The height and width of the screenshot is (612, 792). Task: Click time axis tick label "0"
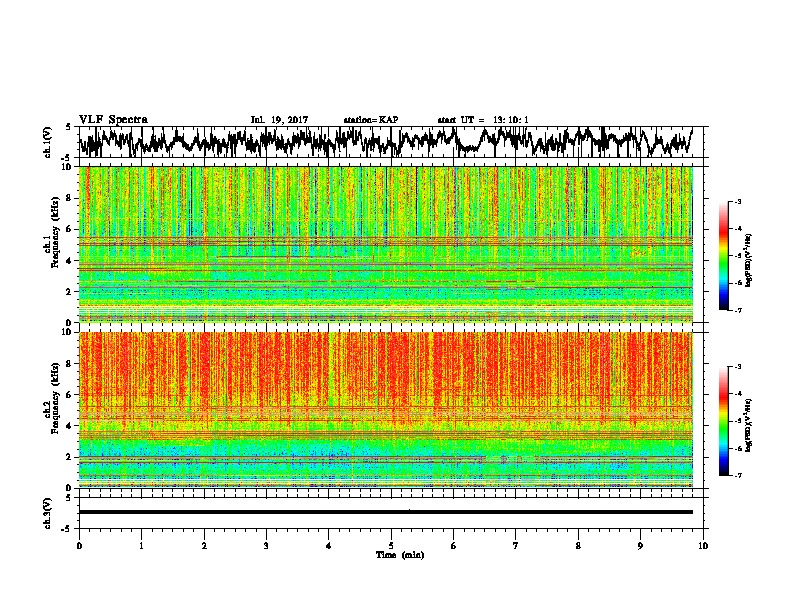tap(79, 546)
